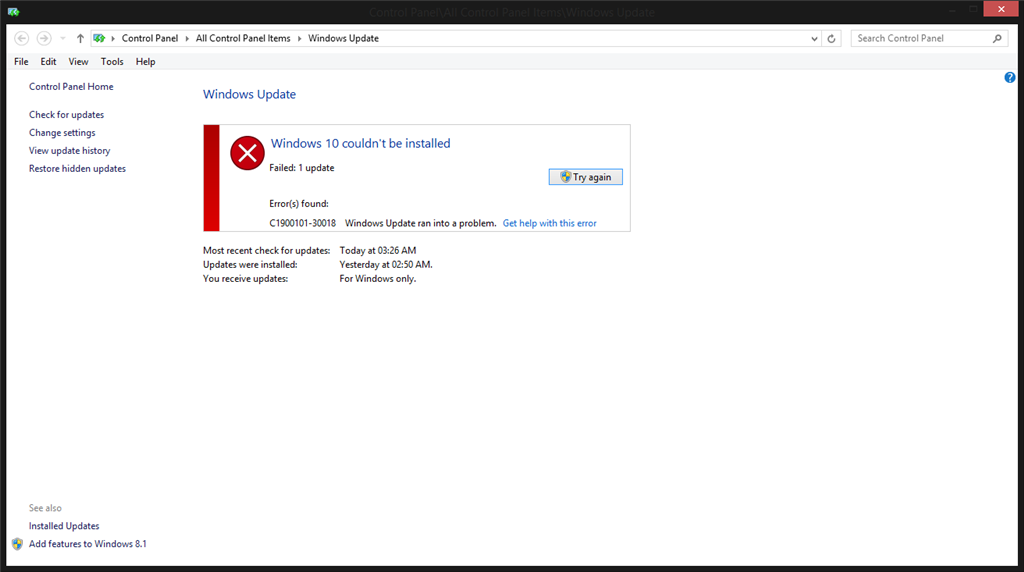The width and height of the screenshot is (1024, 572).
Task: Click the Windows Update breadcrumb
Action: pos(344,39)
